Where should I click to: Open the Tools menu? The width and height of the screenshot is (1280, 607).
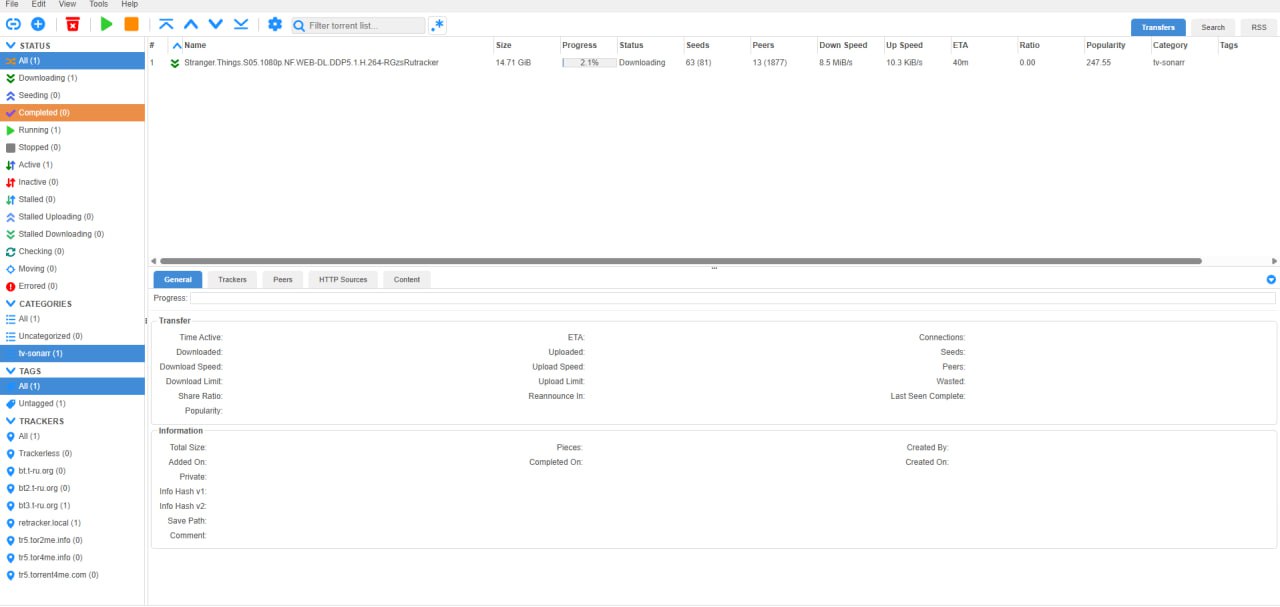click(98, 4)
